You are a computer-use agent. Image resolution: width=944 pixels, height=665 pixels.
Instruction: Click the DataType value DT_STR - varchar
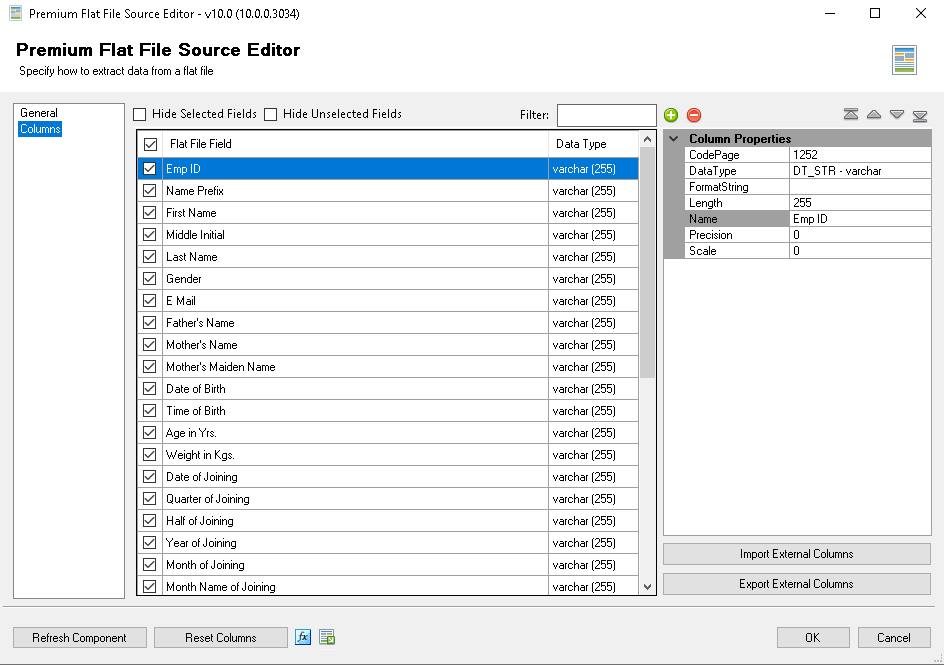[860, 171]
